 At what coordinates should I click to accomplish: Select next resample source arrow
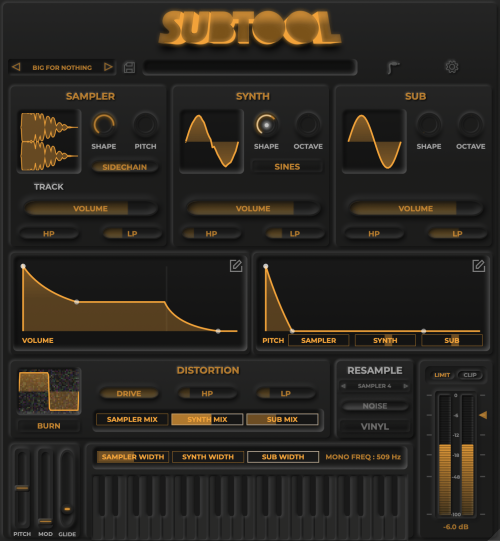tap(406, 386)
